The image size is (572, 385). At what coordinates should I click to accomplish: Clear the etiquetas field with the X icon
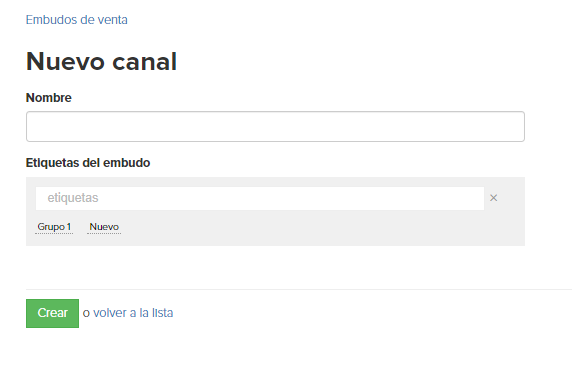coord(493,198)
